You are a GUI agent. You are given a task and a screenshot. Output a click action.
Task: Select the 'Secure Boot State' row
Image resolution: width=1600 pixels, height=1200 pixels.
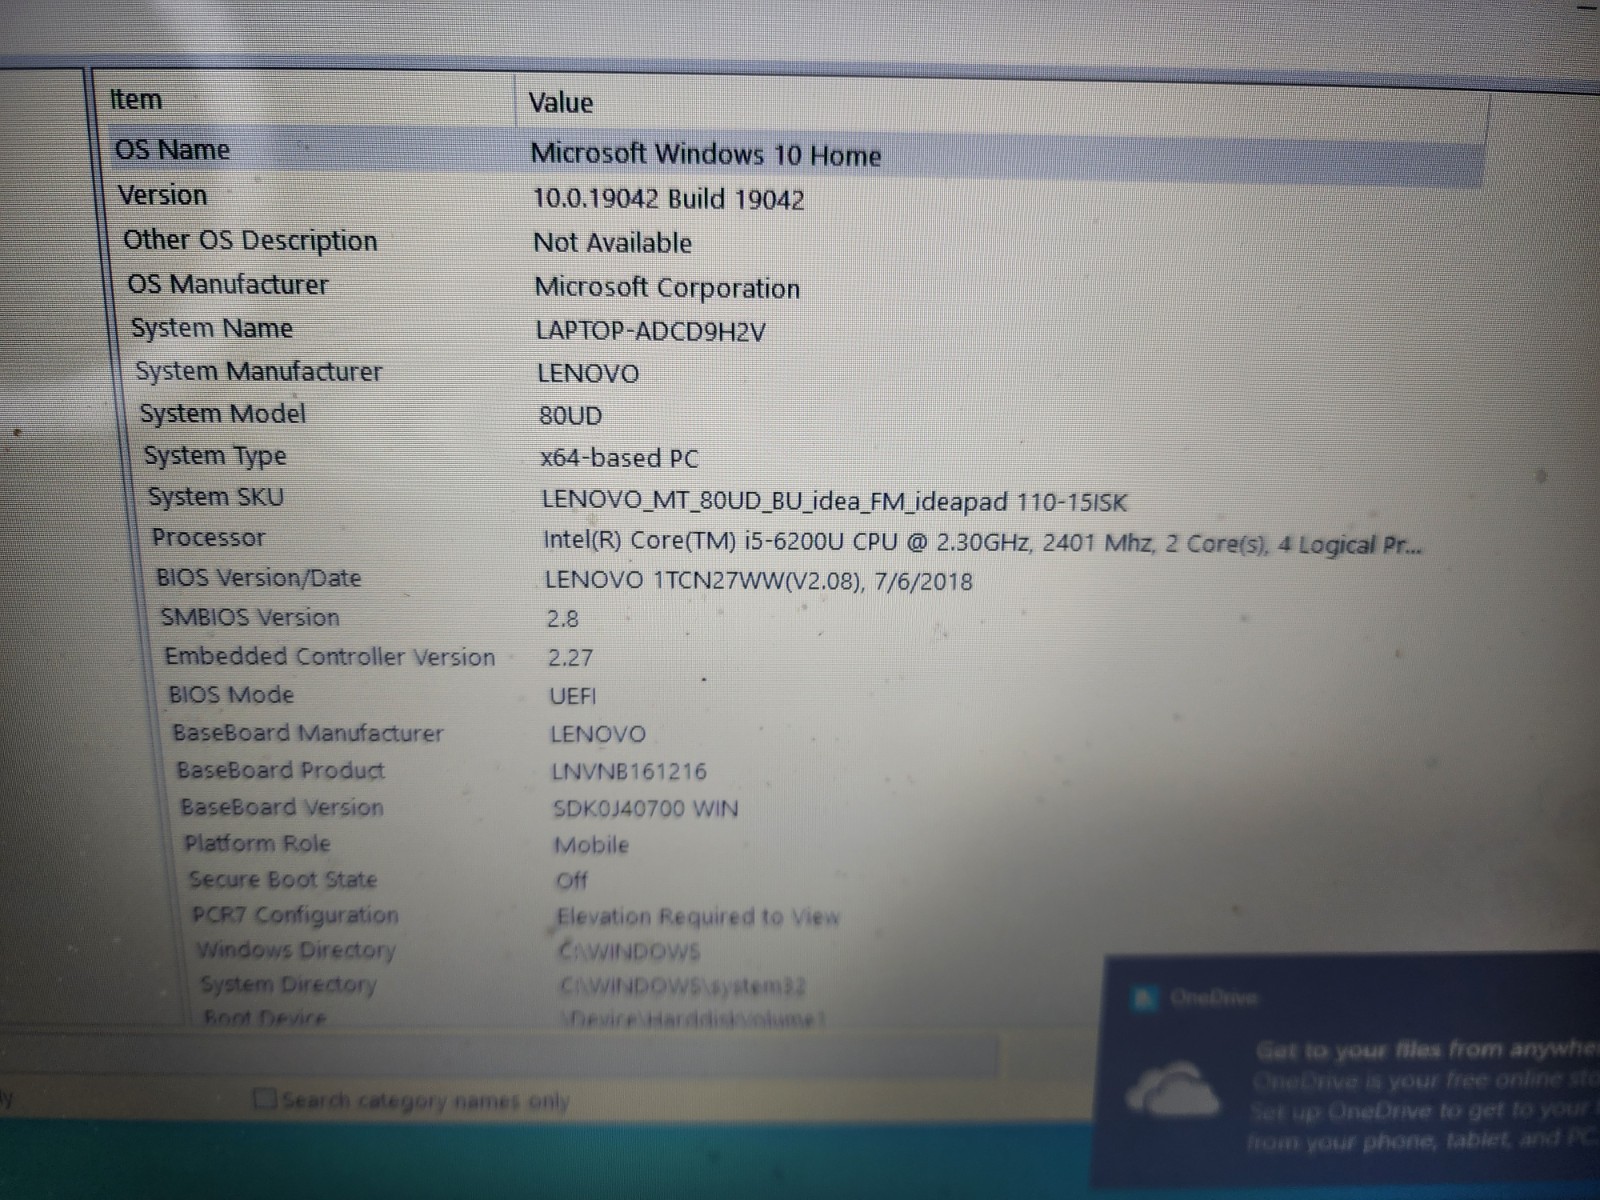click(282, 879)
